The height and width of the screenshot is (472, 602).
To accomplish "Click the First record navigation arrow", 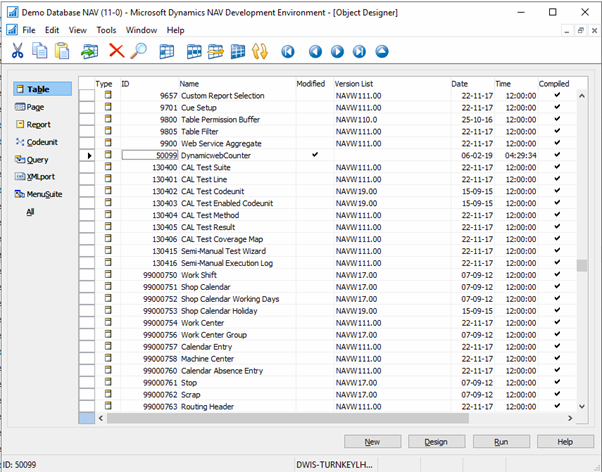I will (288, 50).
